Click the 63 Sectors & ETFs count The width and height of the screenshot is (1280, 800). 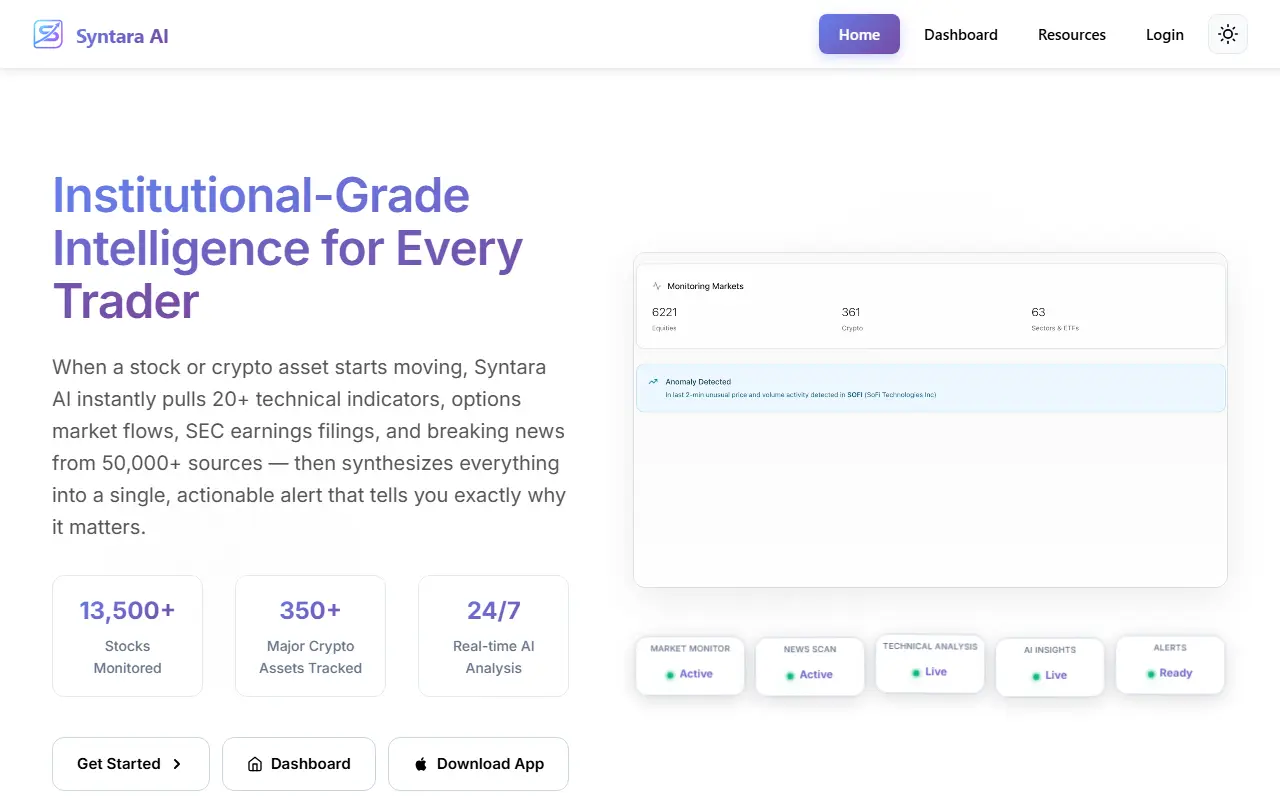pos(1038,312)
